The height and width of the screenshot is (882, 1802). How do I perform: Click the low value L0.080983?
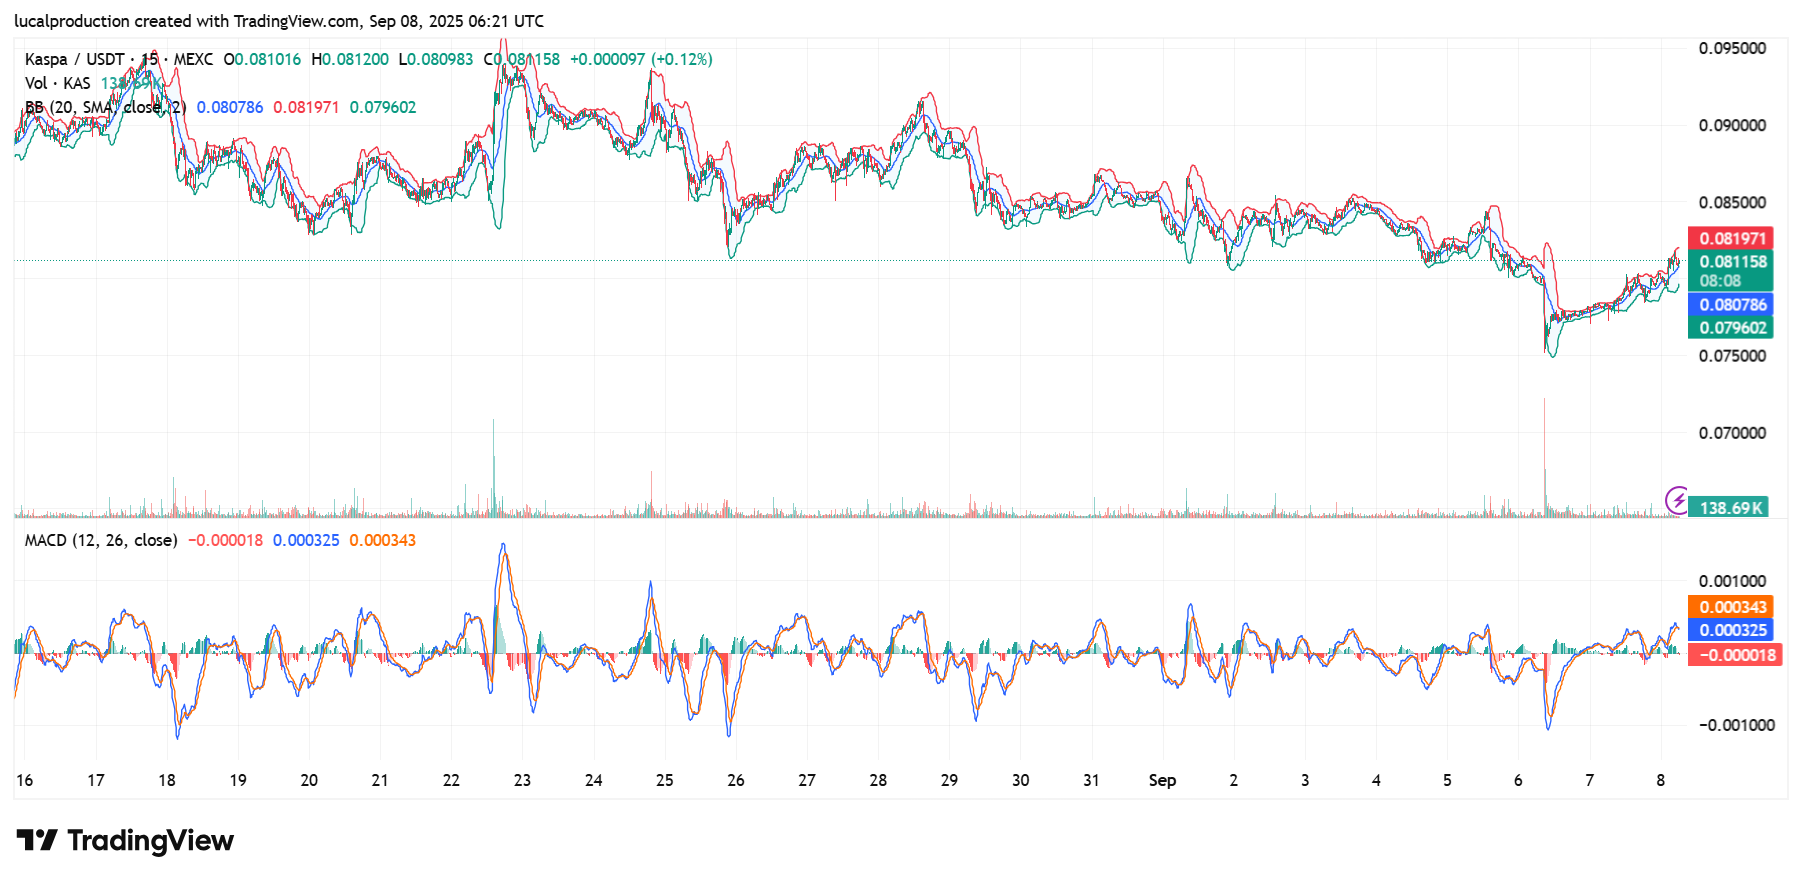[436, 59]
